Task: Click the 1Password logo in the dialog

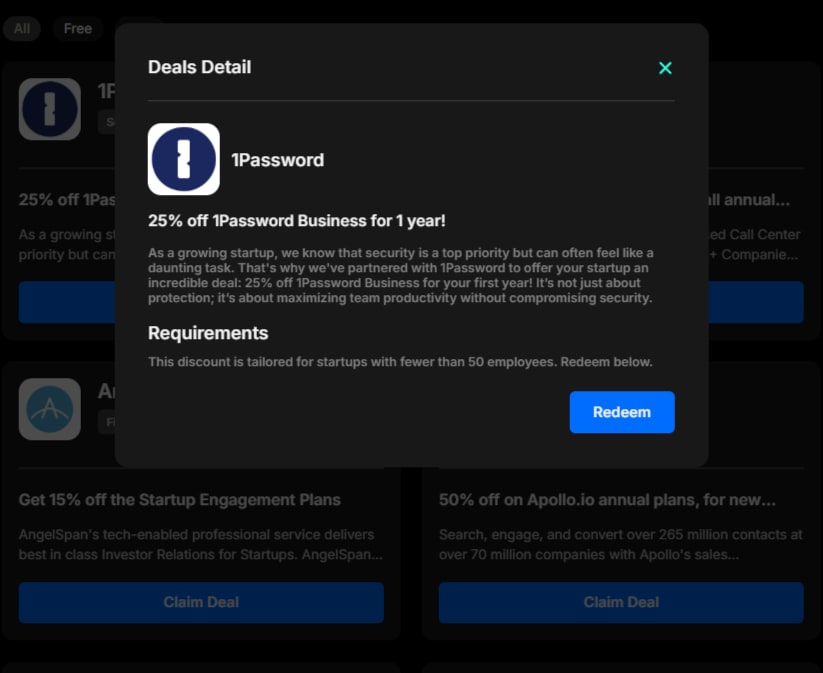Action: pyautogui.click(x=184, y=159)
